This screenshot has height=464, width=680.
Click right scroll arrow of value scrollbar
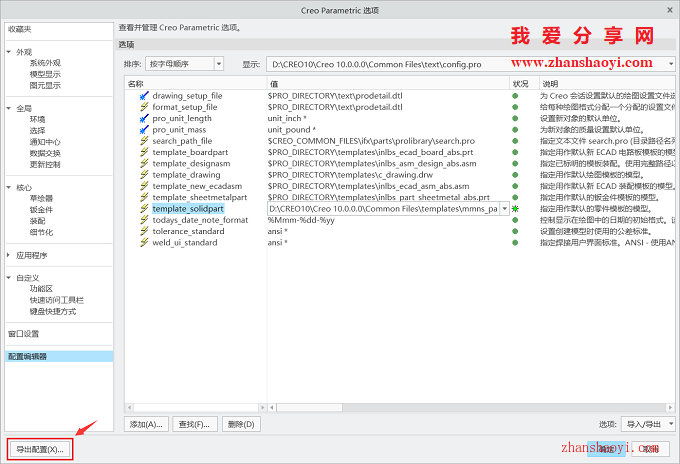670,408
